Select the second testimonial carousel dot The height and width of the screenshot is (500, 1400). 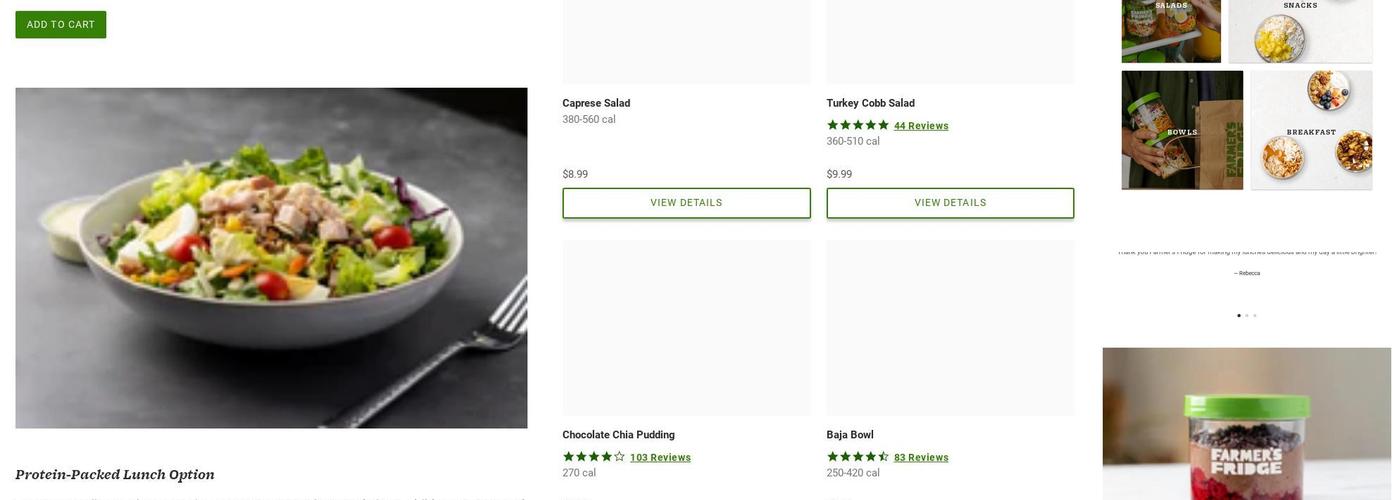coord(1247,316)
